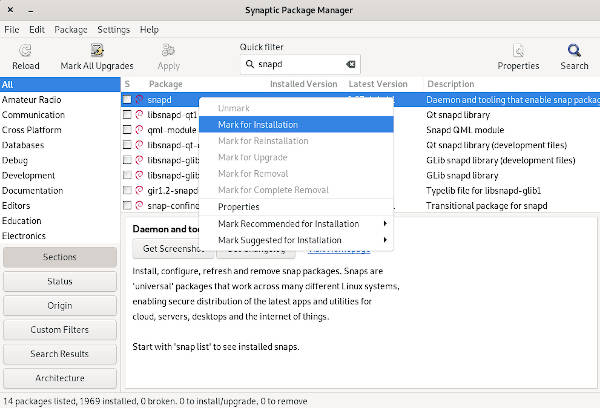Clear the quick filter text icon
This screenshot has height=408, width=600.
point(351,64)
